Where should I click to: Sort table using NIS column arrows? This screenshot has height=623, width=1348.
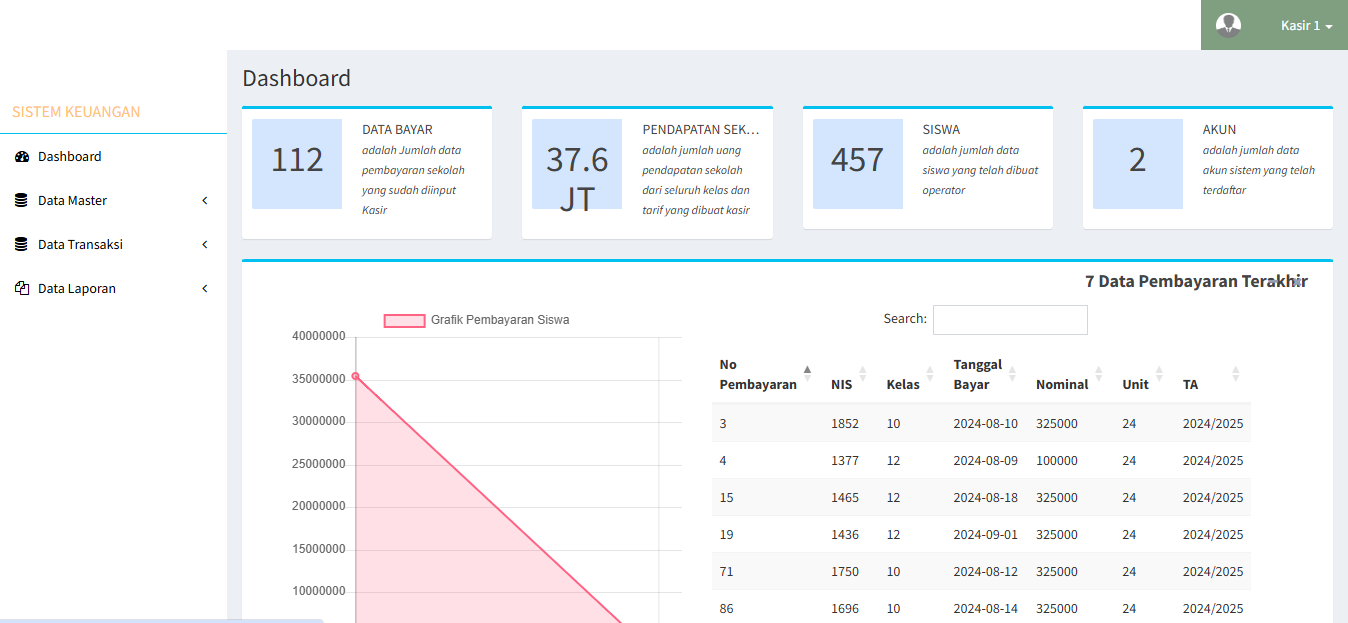coord(863,375)
